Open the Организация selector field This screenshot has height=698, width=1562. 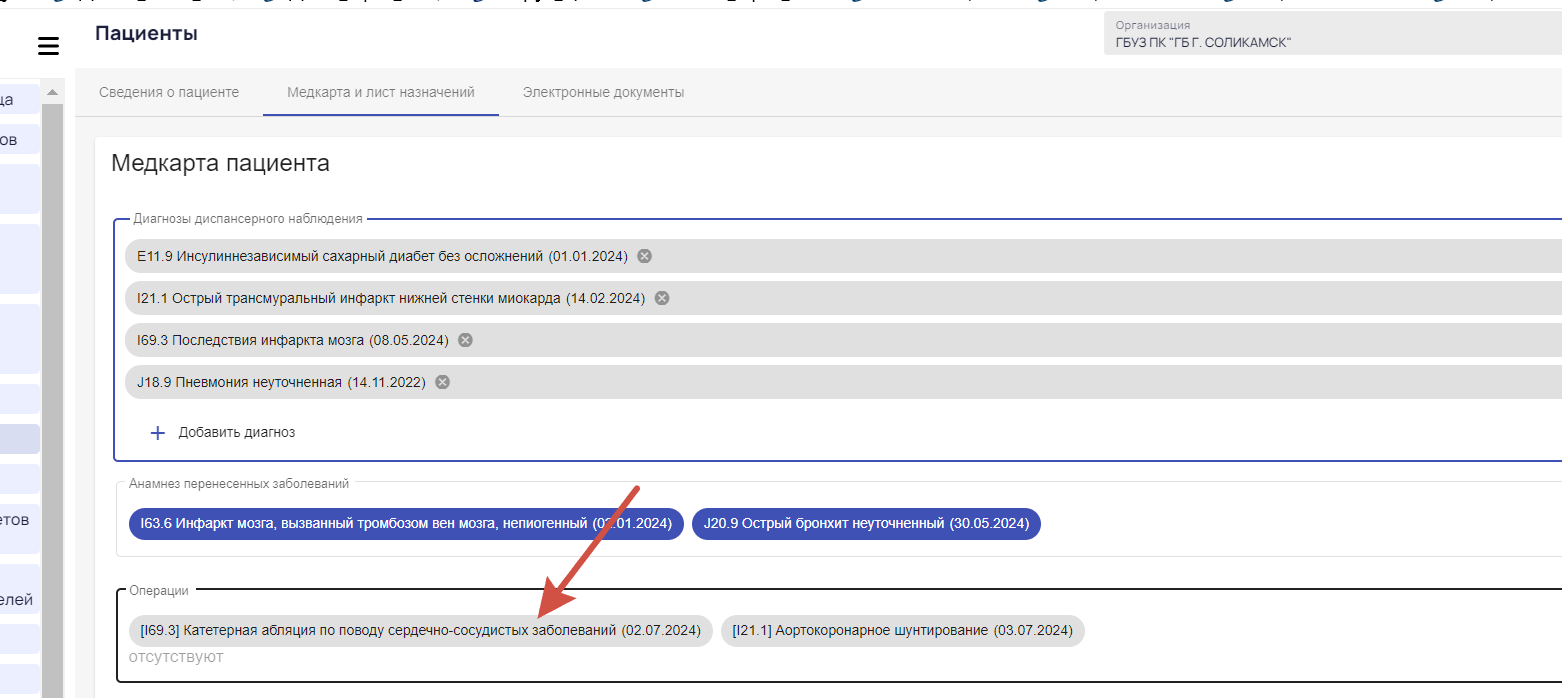click(1333, 34)
